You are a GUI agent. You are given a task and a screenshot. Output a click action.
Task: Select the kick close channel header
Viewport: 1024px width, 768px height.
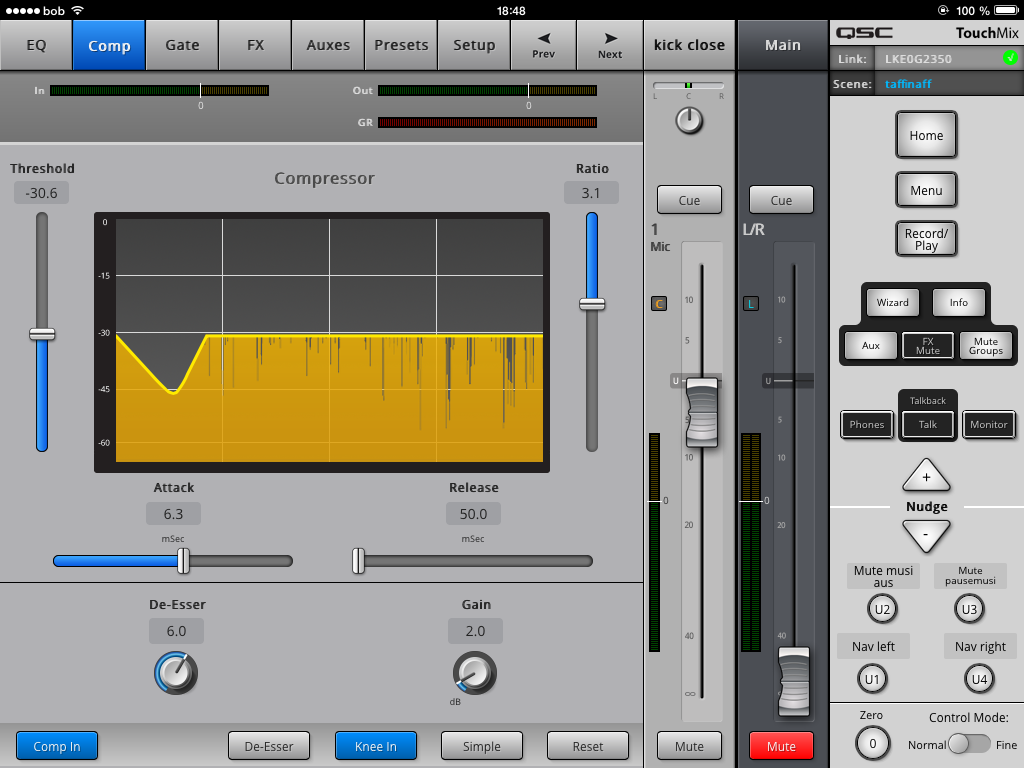[x=690, y=45]
